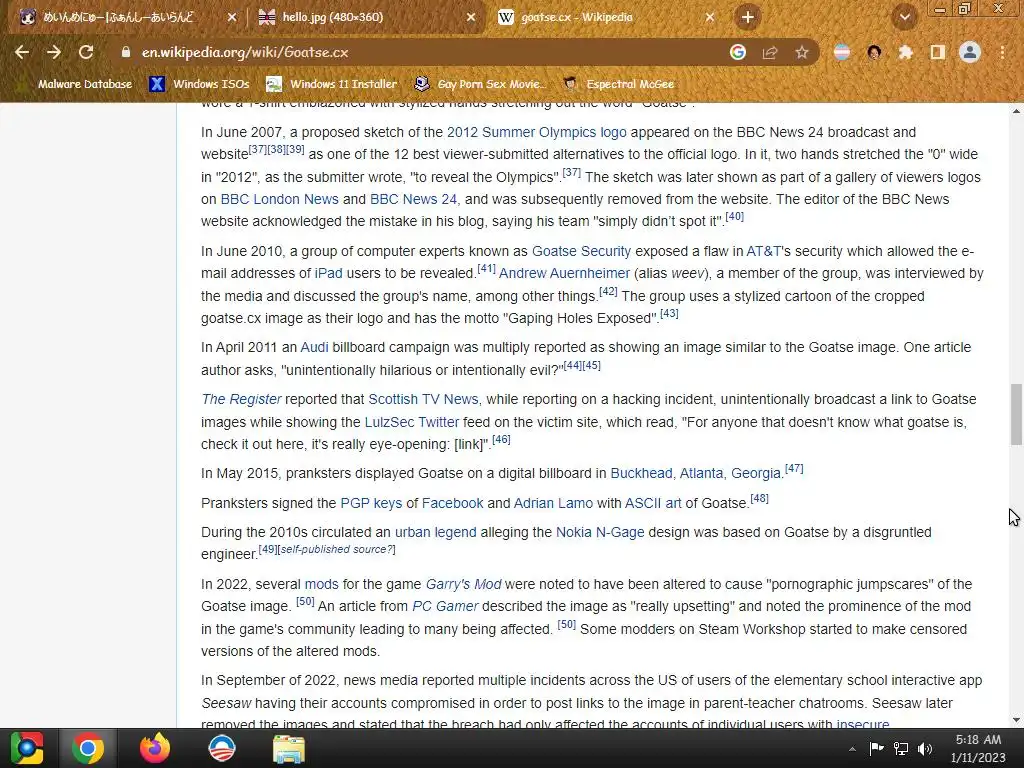Open the Andrew Auernheimer link
Screen dimensions: 1024x768
564,274
